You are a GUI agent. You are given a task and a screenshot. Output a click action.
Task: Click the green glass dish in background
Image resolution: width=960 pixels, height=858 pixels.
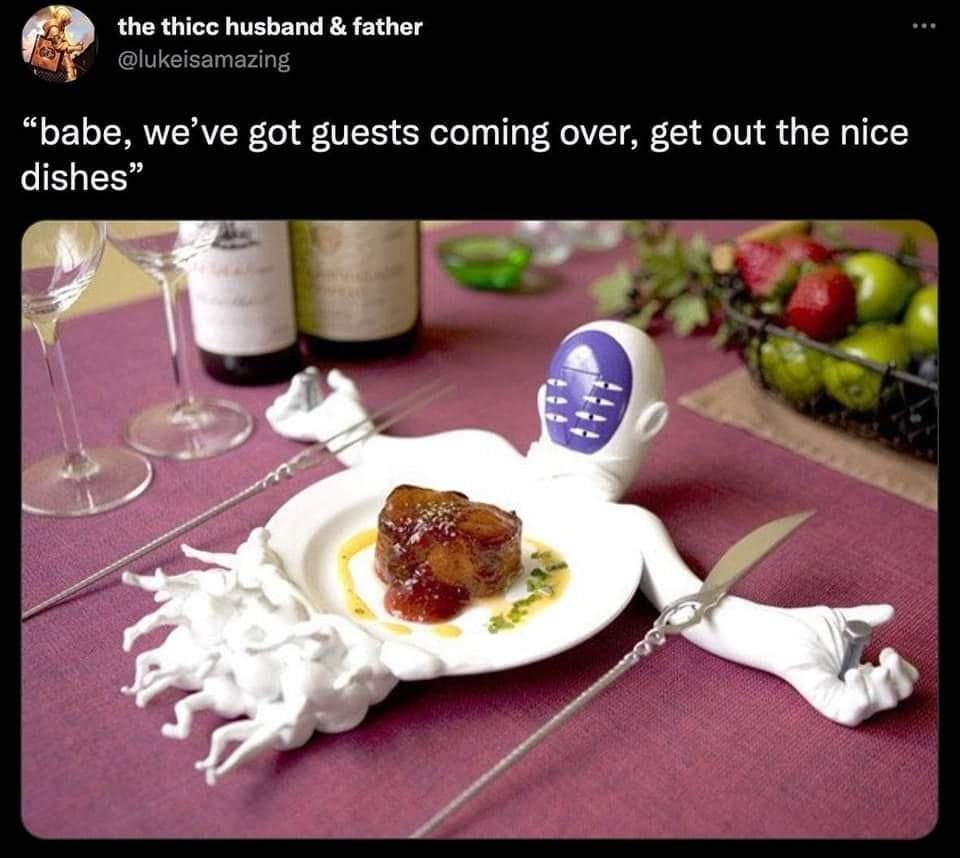(x=487, y=262)
